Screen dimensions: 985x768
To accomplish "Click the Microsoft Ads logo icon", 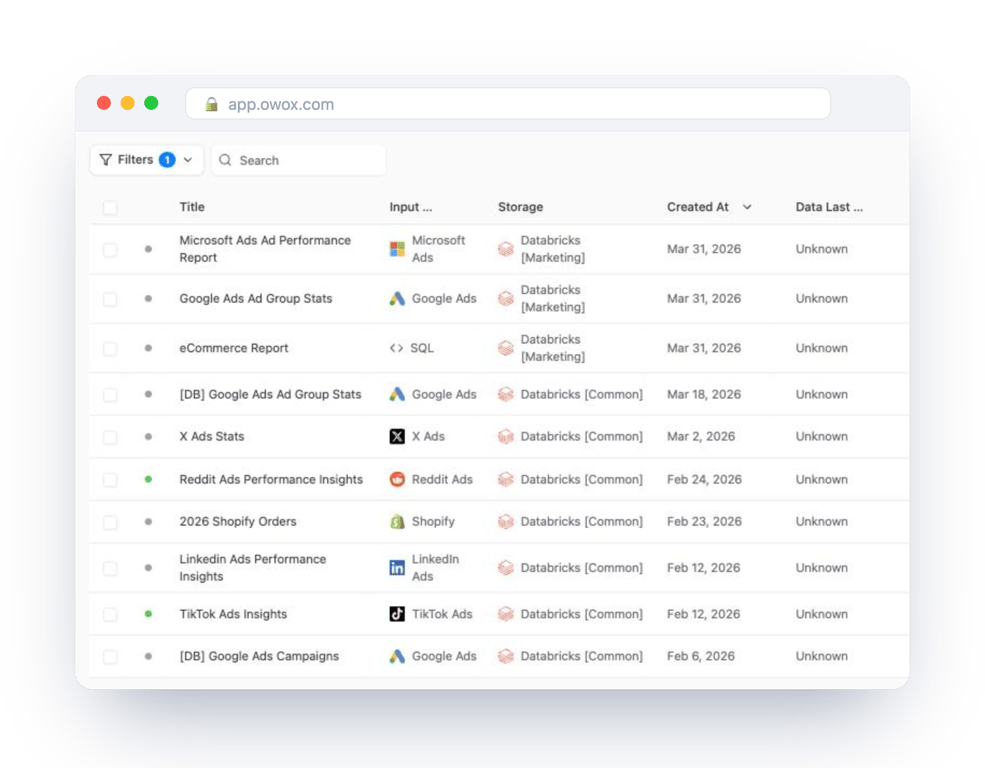I will 397,249.
